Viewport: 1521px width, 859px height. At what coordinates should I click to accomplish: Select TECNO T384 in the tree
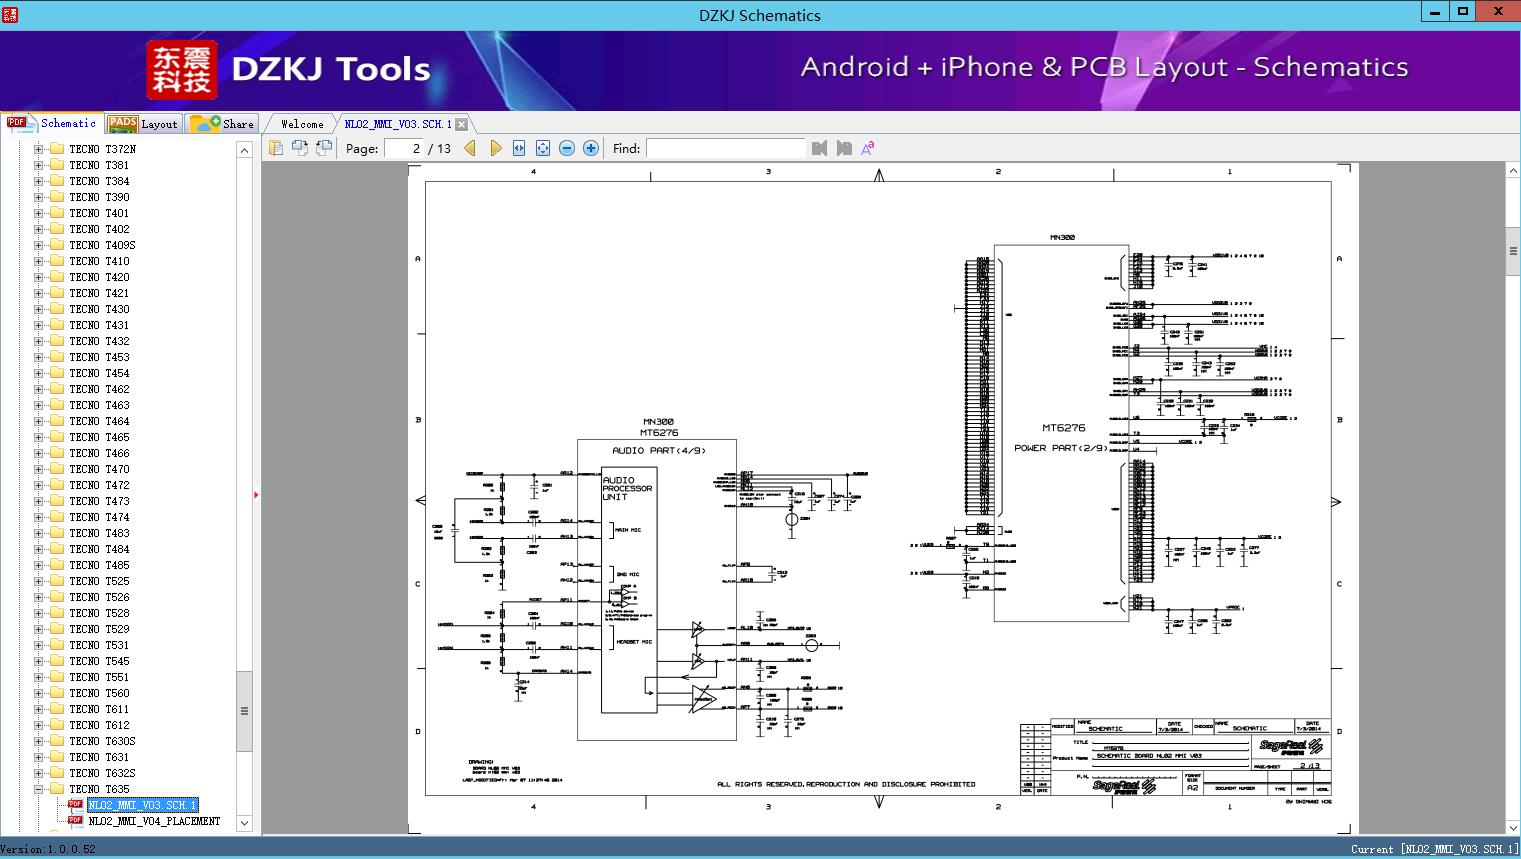click(x=99, y=181)
